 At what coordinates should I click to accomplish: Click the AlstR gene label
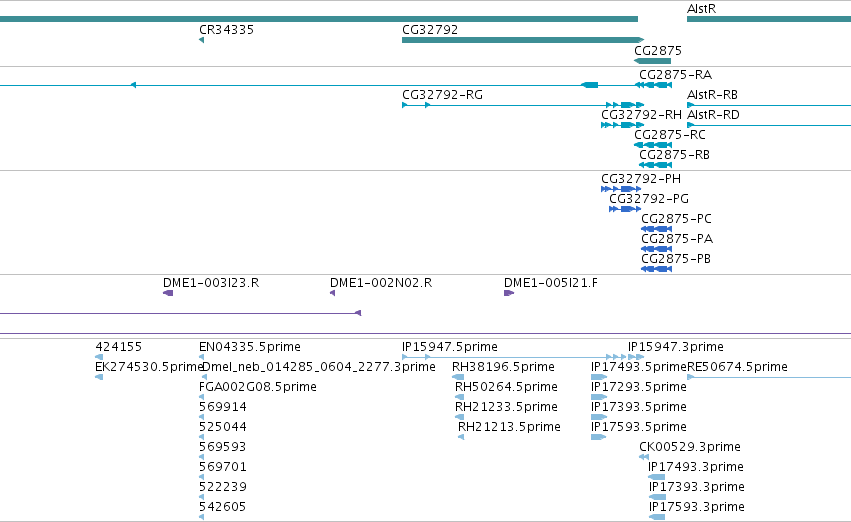tap(702, 9)
